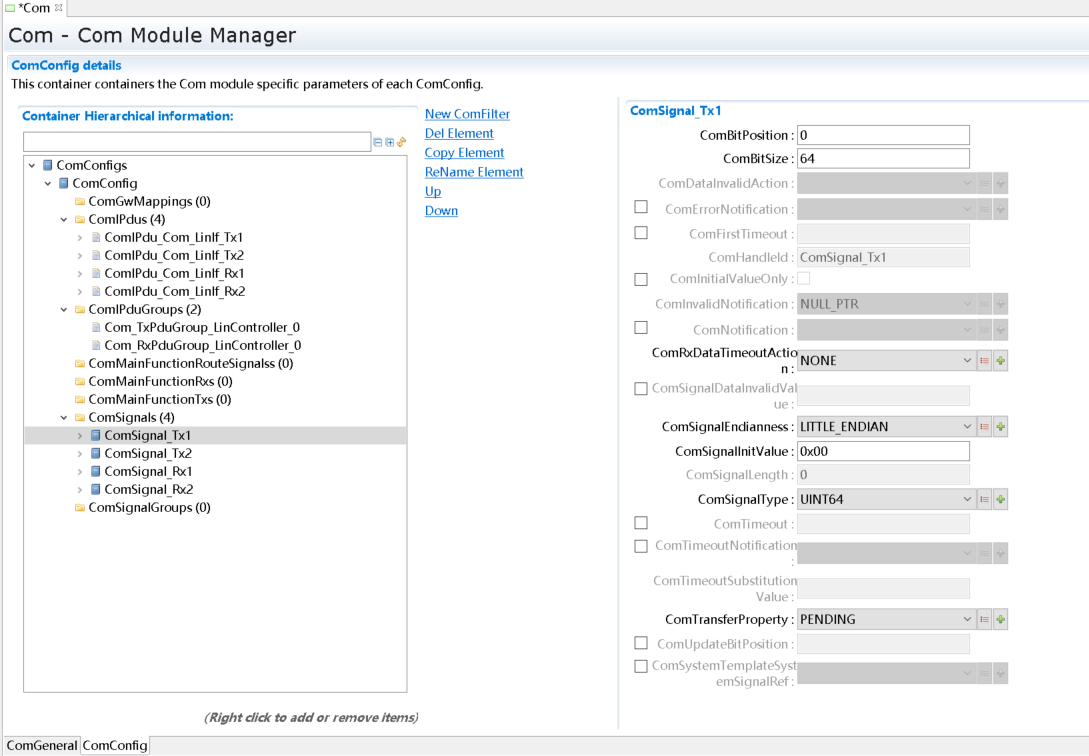Screen dimensions: 1089x756
Task: Click green plus beside ComSignalType
Action: click(x=1000, y=499)
